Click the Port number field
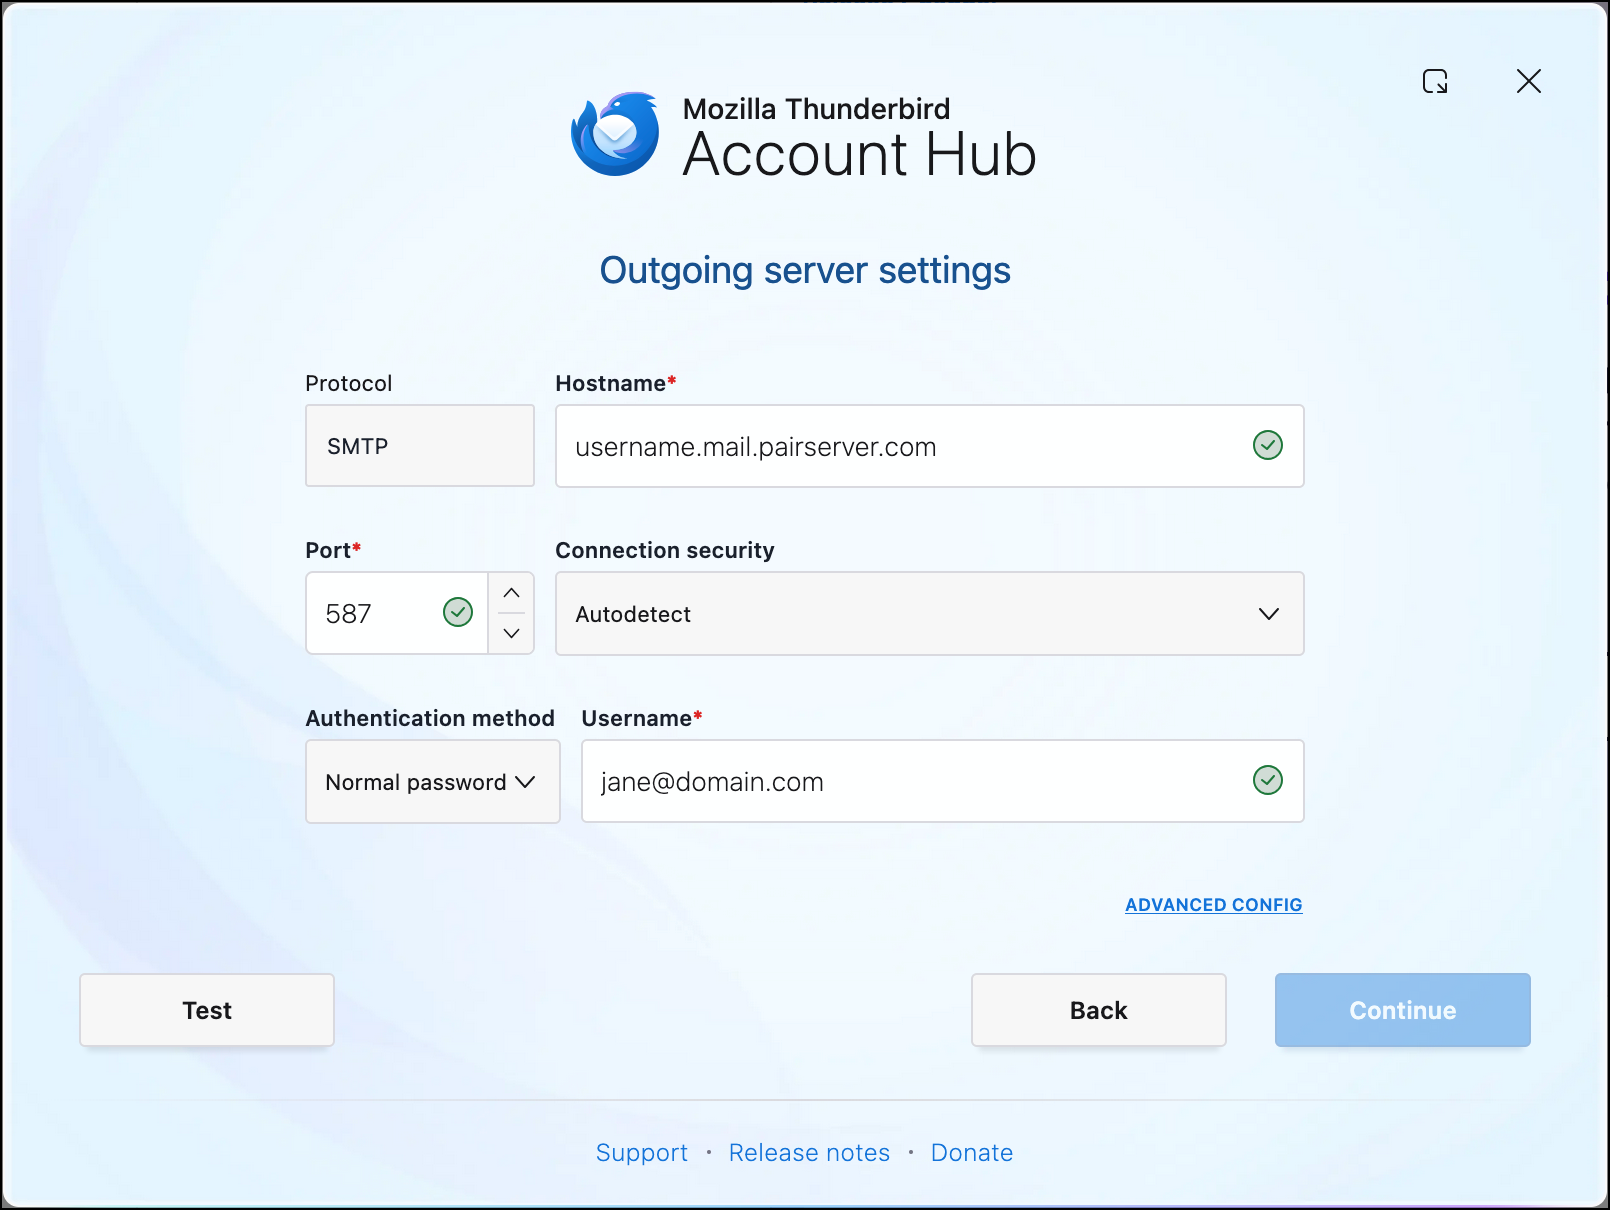 (x=397, y=613)
